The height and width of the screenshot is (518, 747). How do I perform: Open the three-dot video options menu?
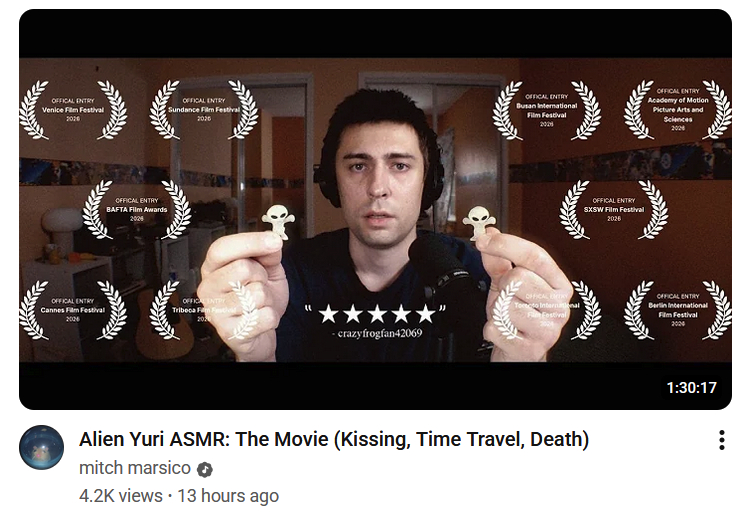pos(722,440)
